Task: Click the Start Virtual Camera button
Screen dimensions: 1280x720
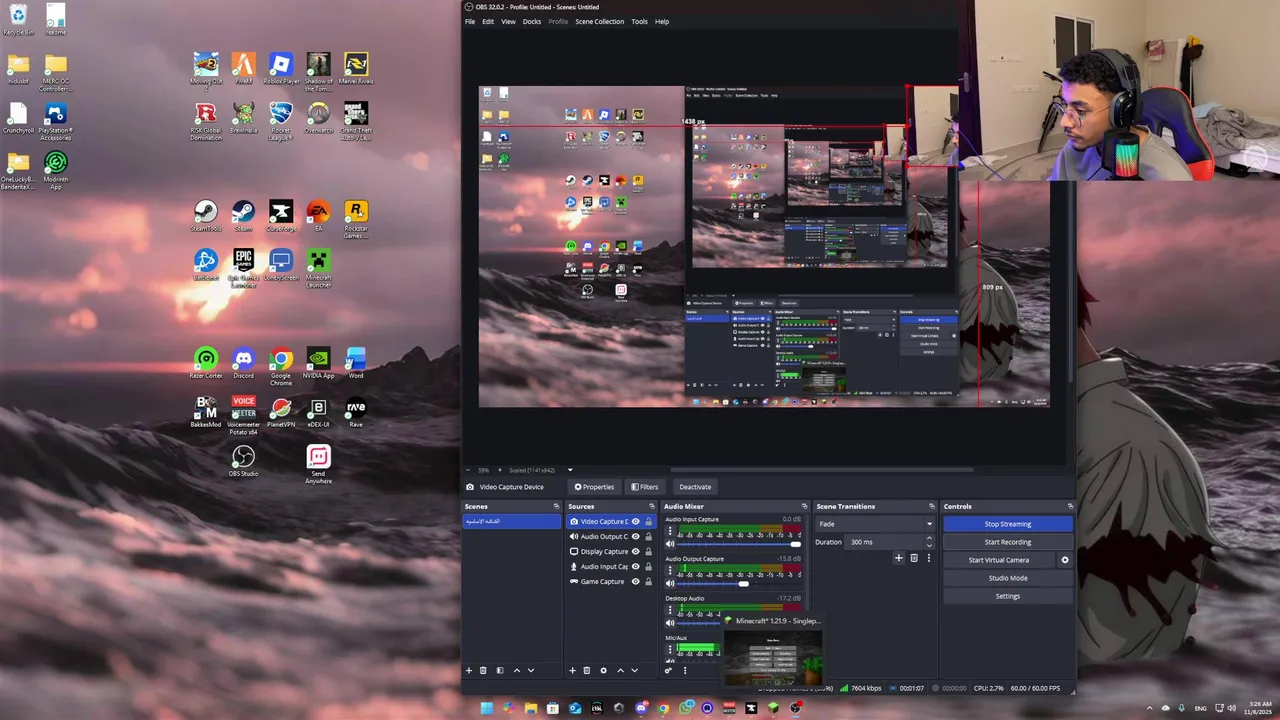Action: coord(998,560)
